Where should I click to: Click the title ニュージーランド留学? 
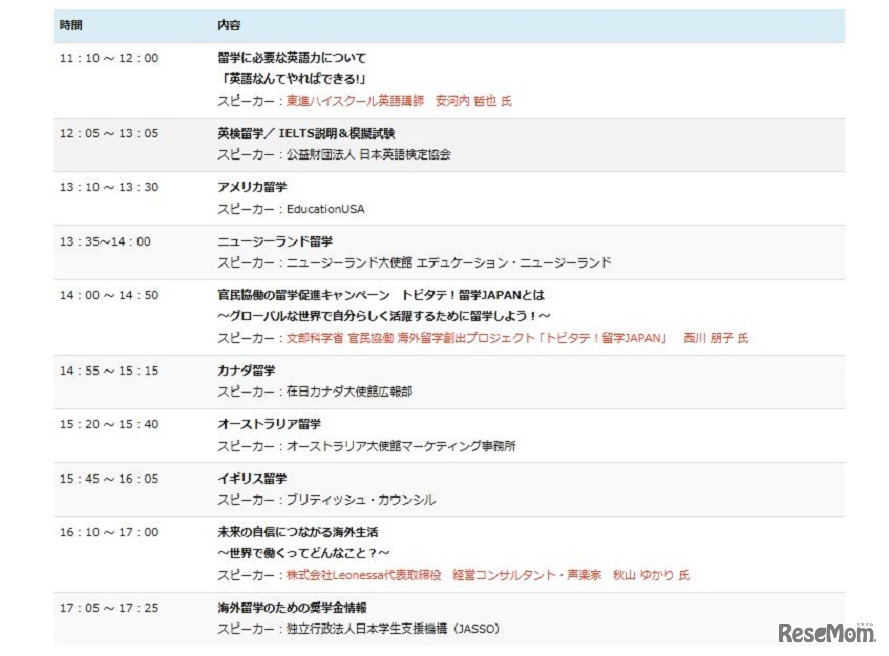(275, 242)
